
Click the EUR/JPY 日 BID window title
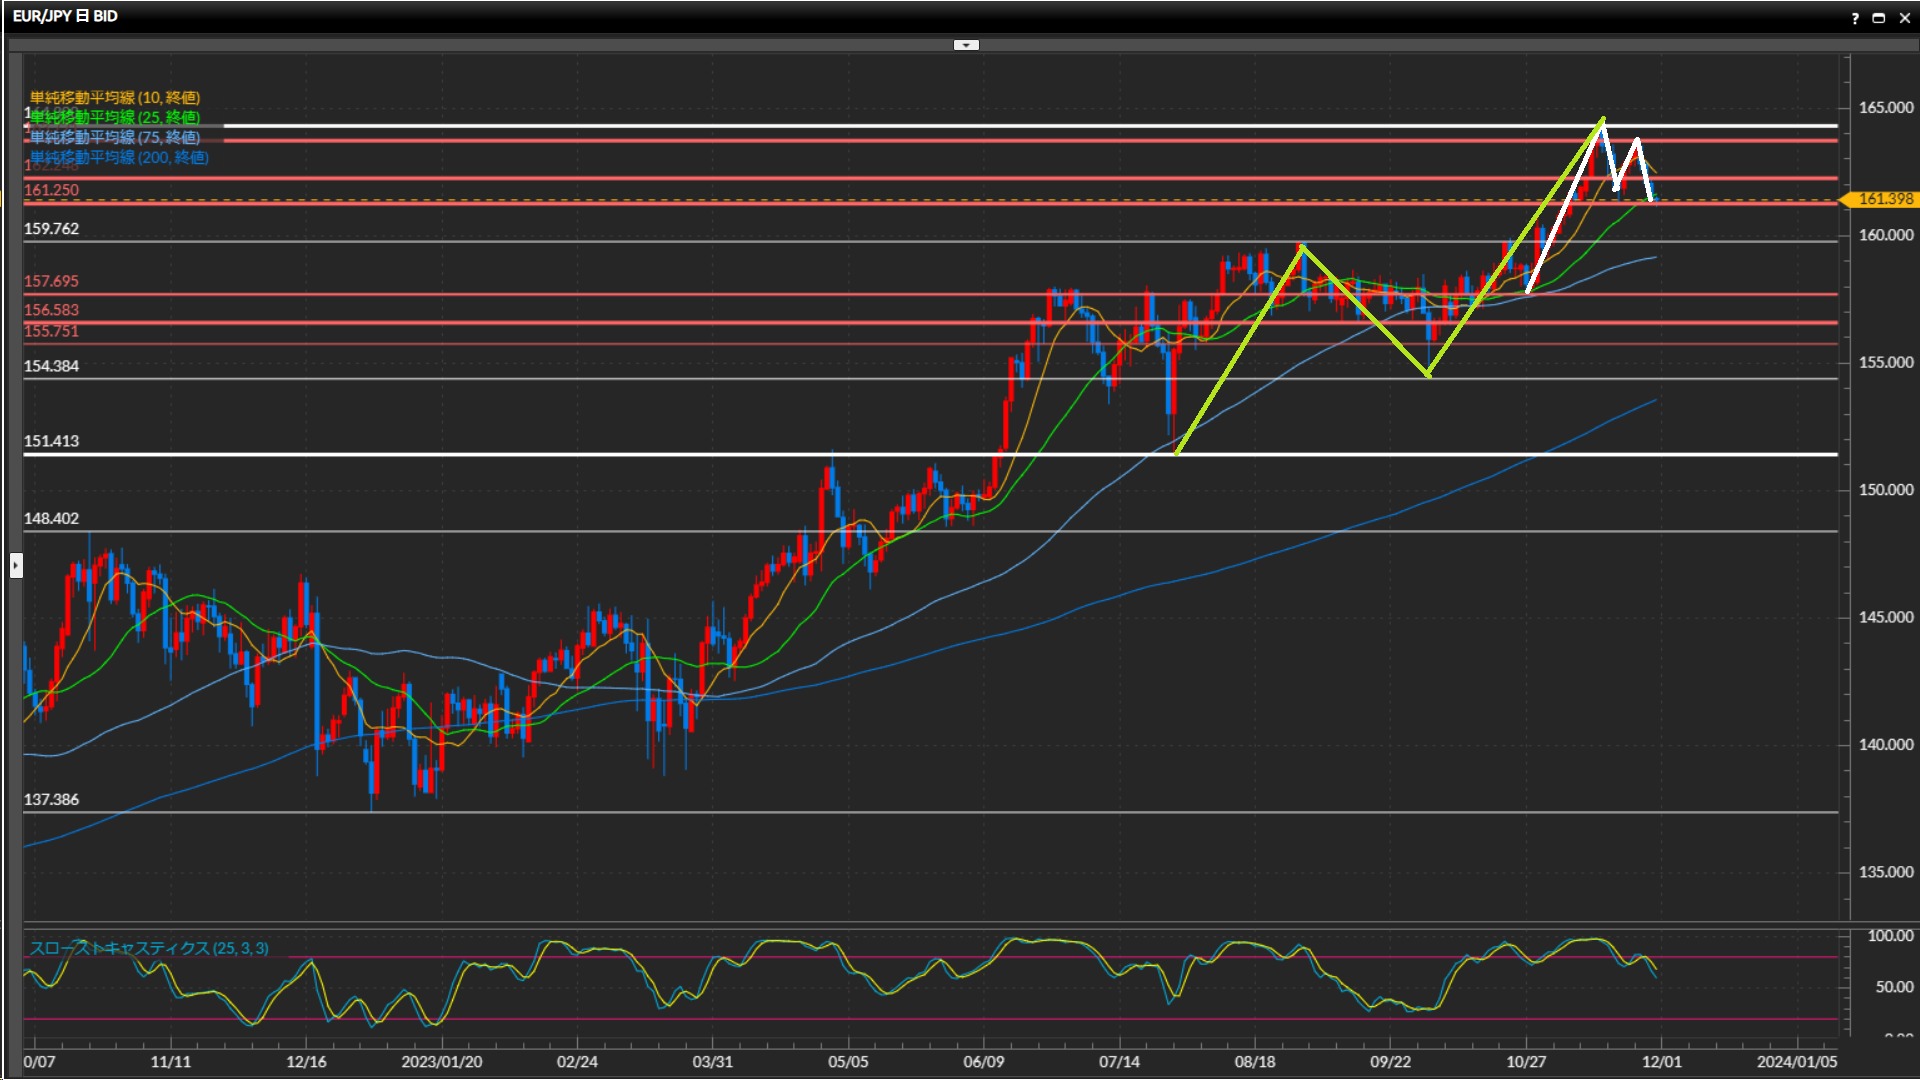coord(65,16)
